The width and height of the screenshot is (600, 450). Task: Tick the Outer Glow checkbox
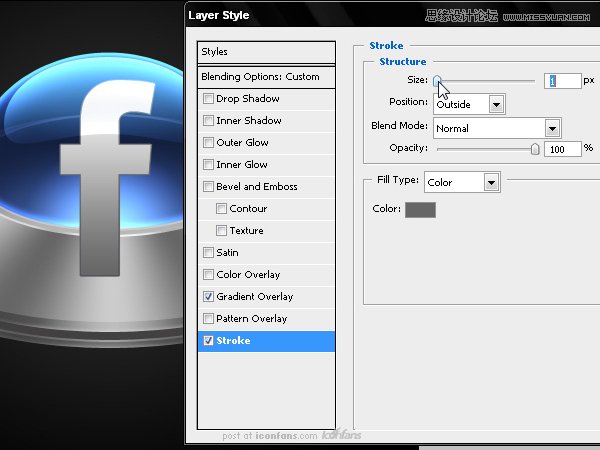tap(208, 142)
